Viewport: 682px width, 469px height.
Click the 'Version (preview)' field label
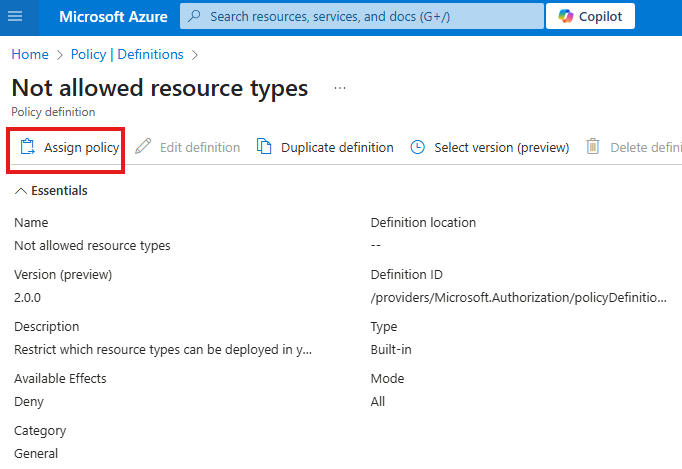pos(63,275)
